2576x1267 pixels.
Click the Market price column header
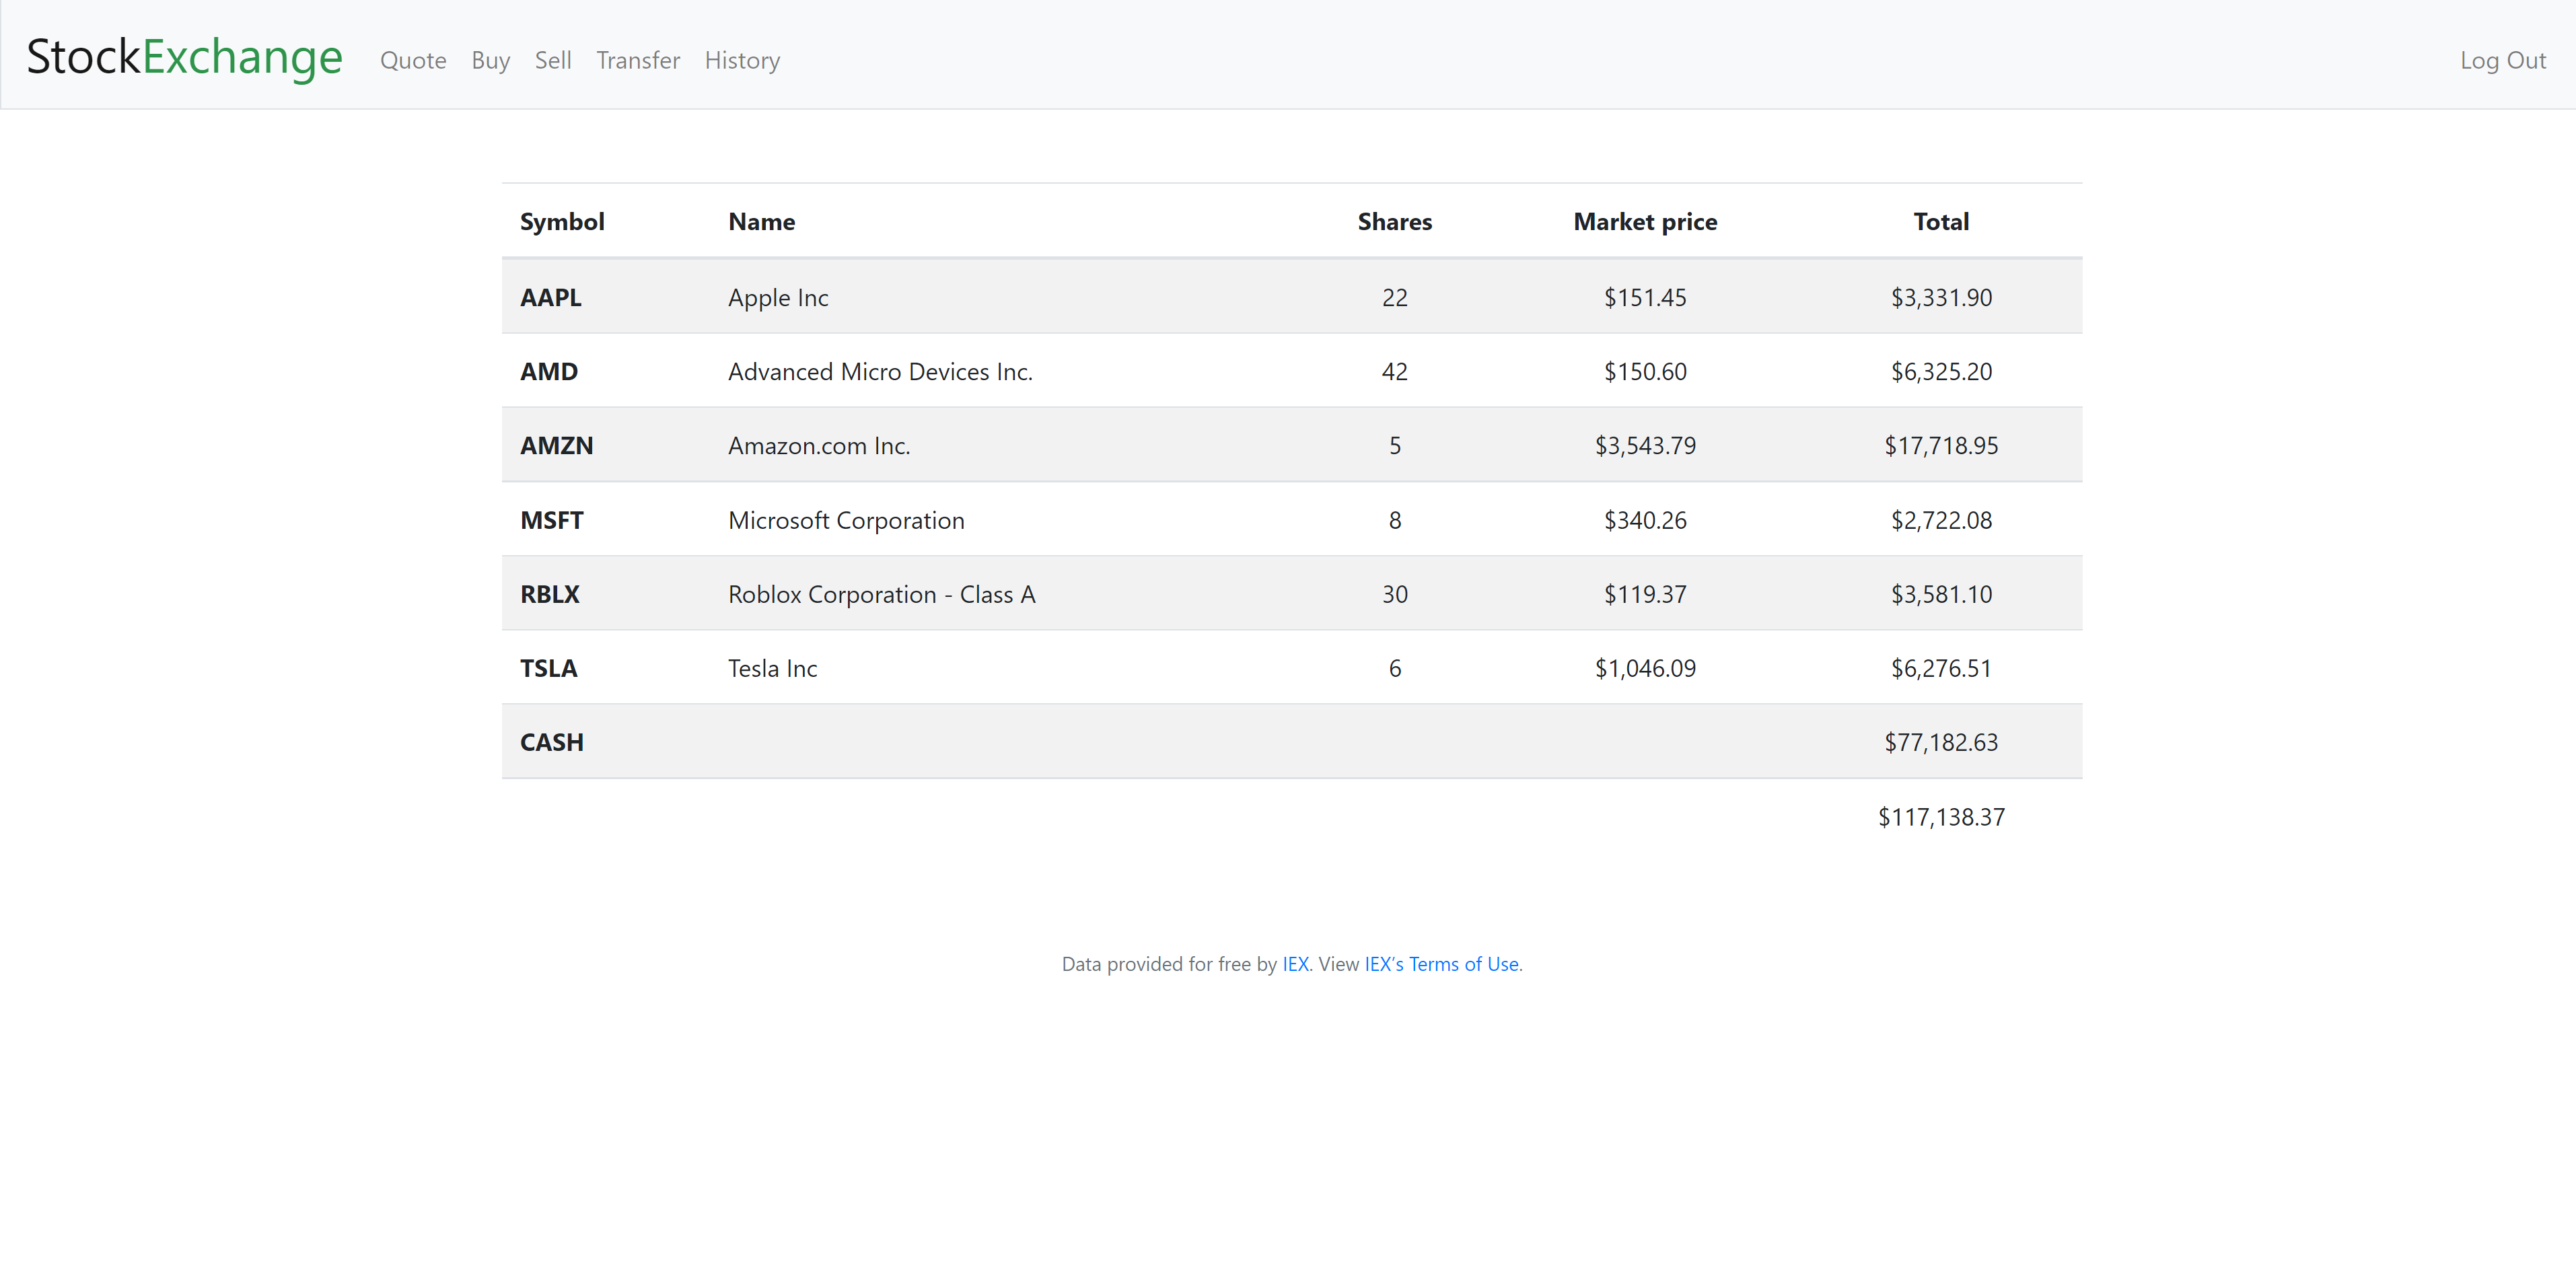click(x=1645, y=222)
